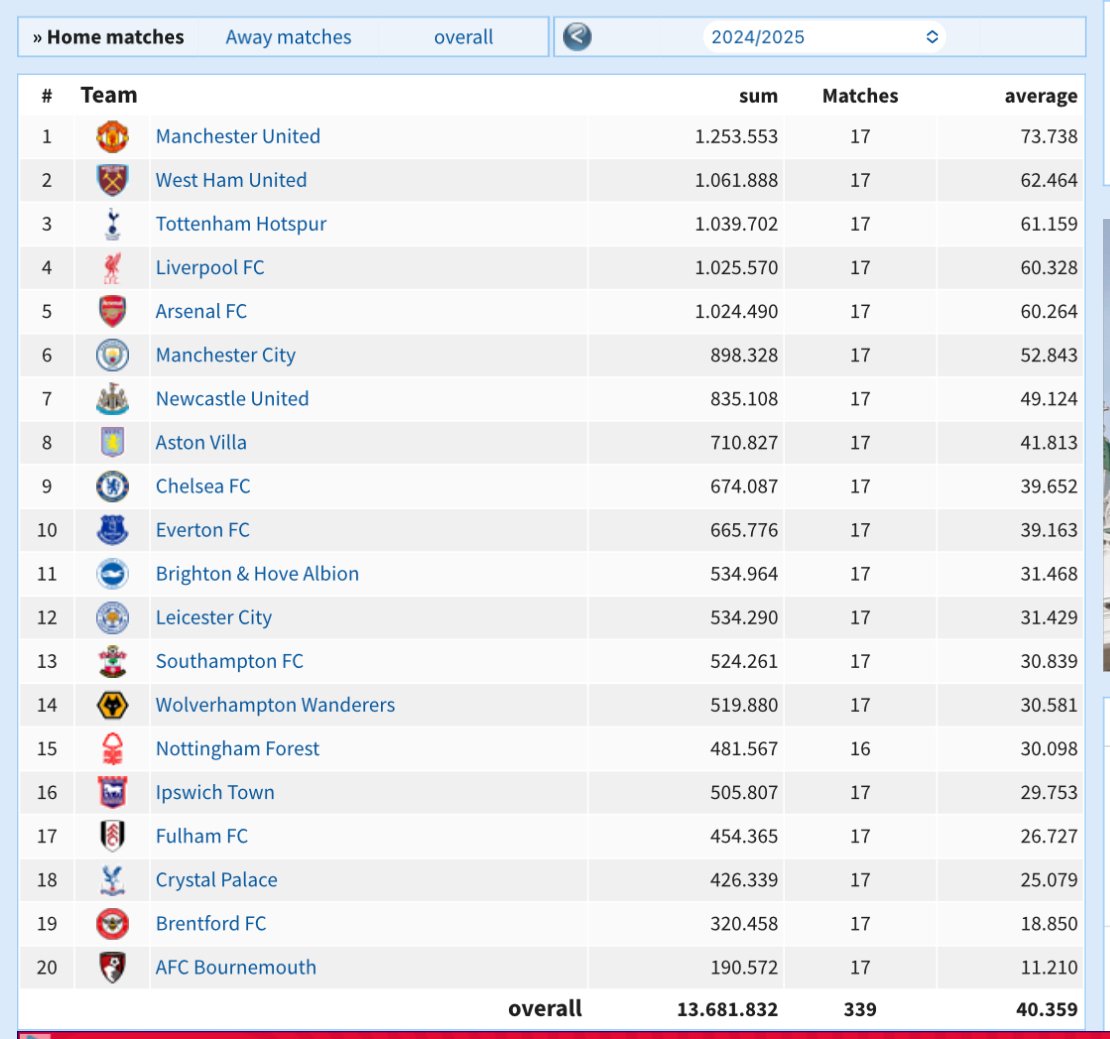Open the AFC Bournemouth team link
Viewport: 1110px width, 1039px height.
[236, 968]
